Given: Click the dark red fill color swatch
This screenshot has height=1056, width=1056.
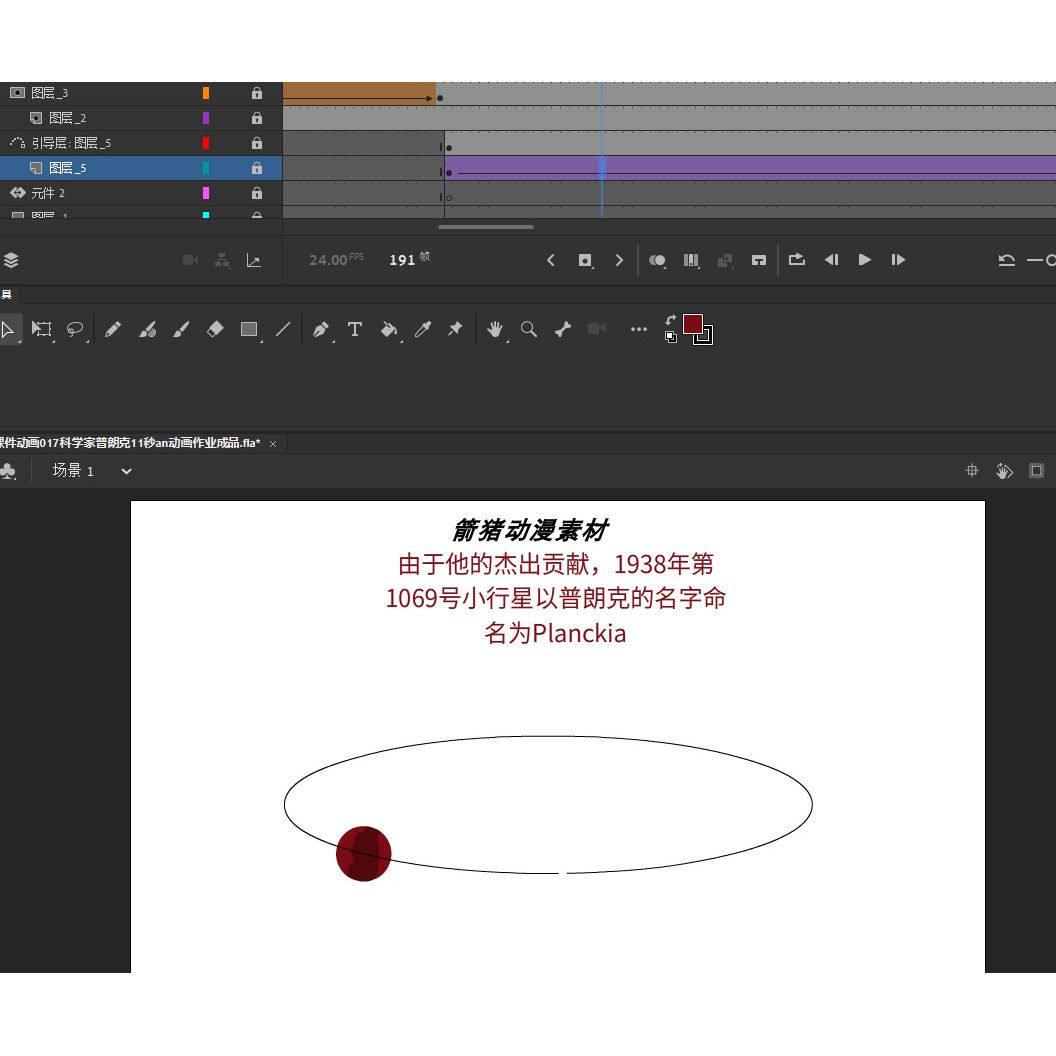Looking at the screenshot, I should (x=693, y=324).
